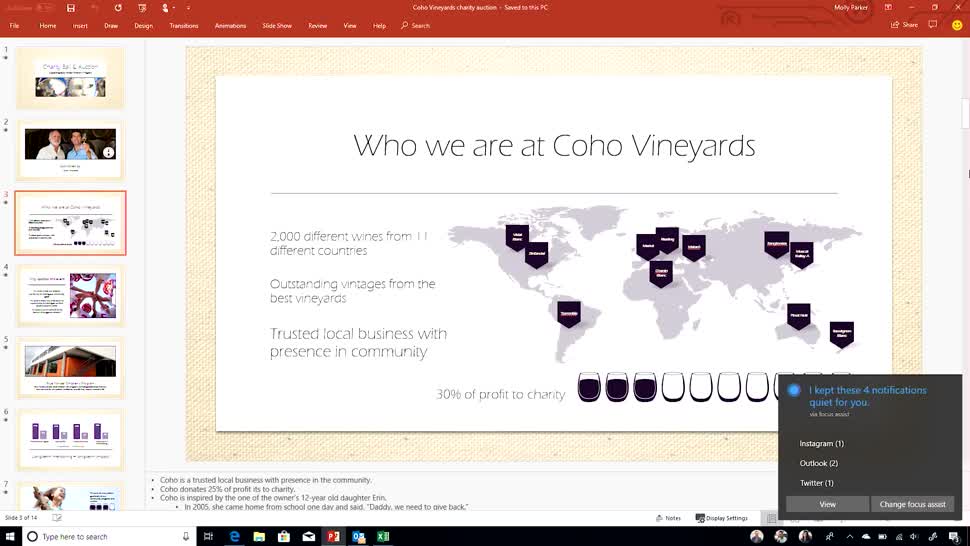Click the '2,000 different wines' bullet text
The image size is (970, 546).
(x=348, y=243)
